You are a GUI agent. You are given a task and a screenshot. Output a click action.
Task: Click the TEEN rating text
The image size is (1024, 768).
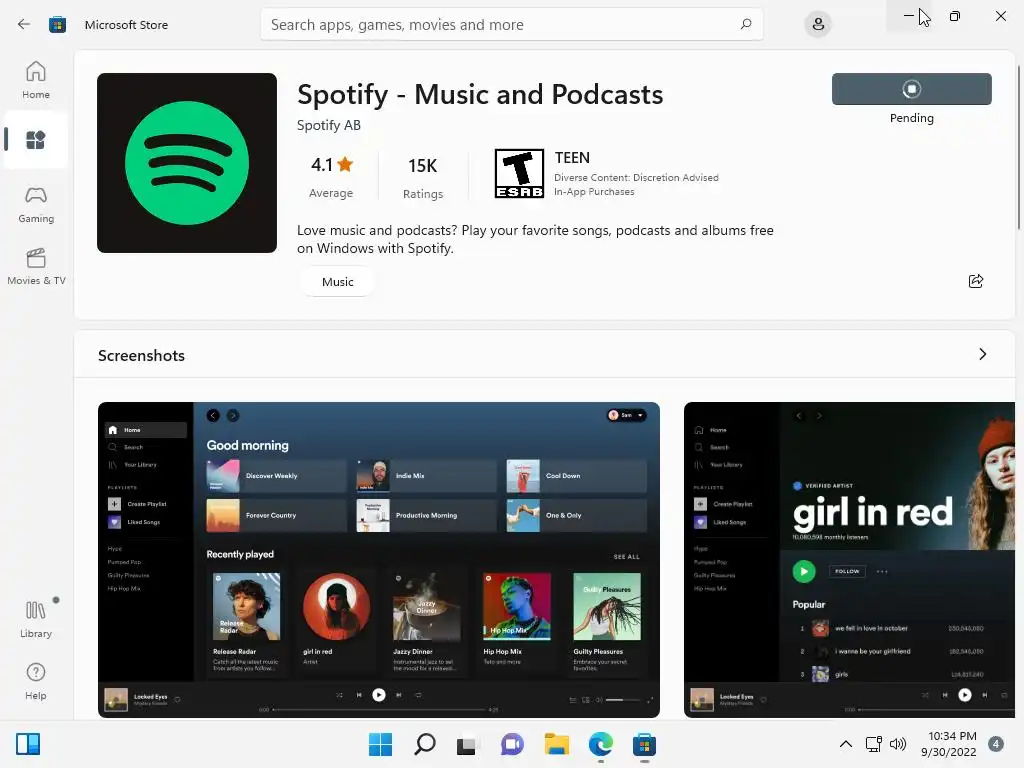(572, 157)
